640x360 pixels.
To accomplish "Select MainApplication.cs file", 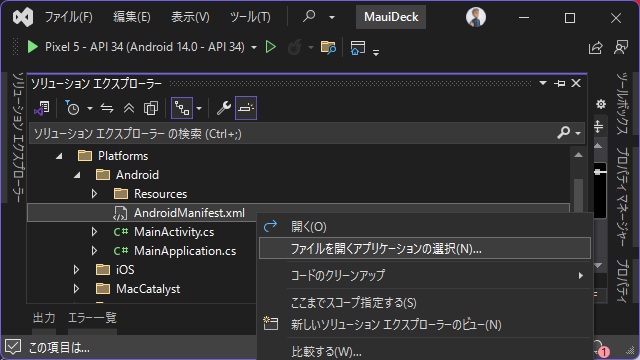I will 185,251.
